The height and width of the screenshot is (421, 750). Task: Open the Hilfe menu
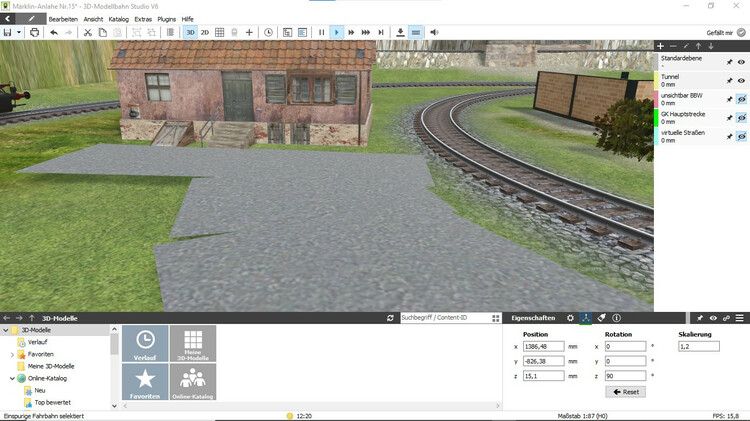pyautogui.click(x=188, y=19)
